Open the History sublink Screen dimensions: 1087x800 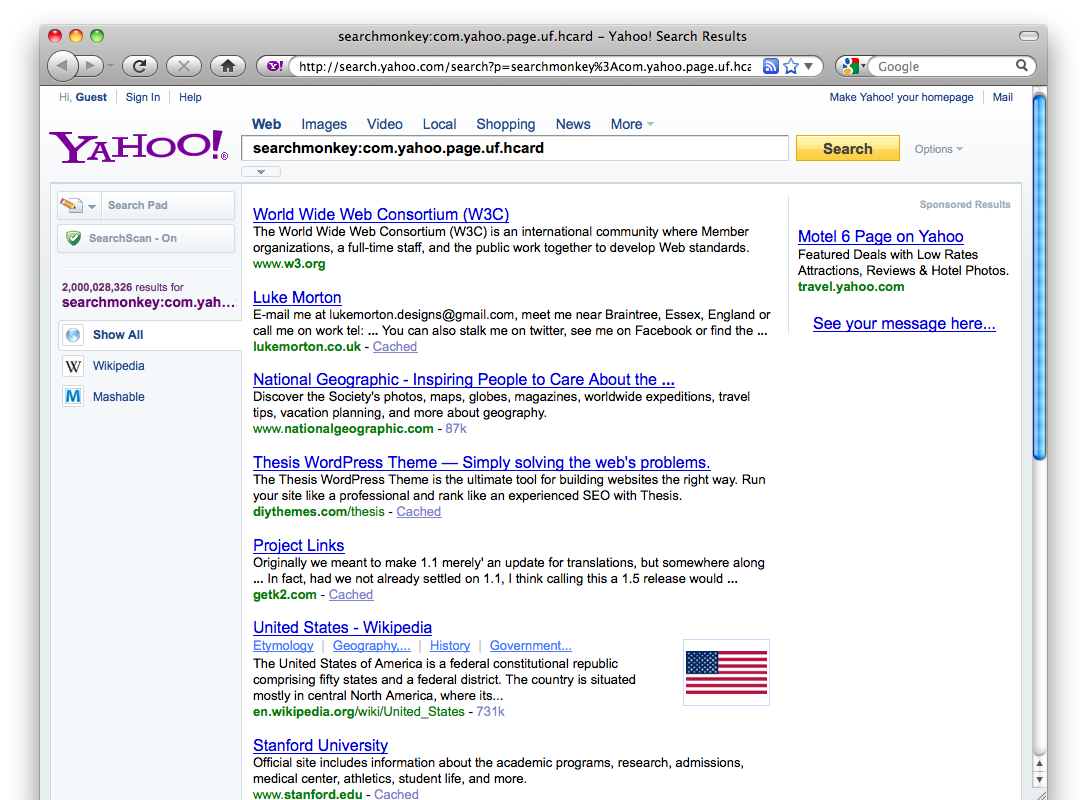449,645
